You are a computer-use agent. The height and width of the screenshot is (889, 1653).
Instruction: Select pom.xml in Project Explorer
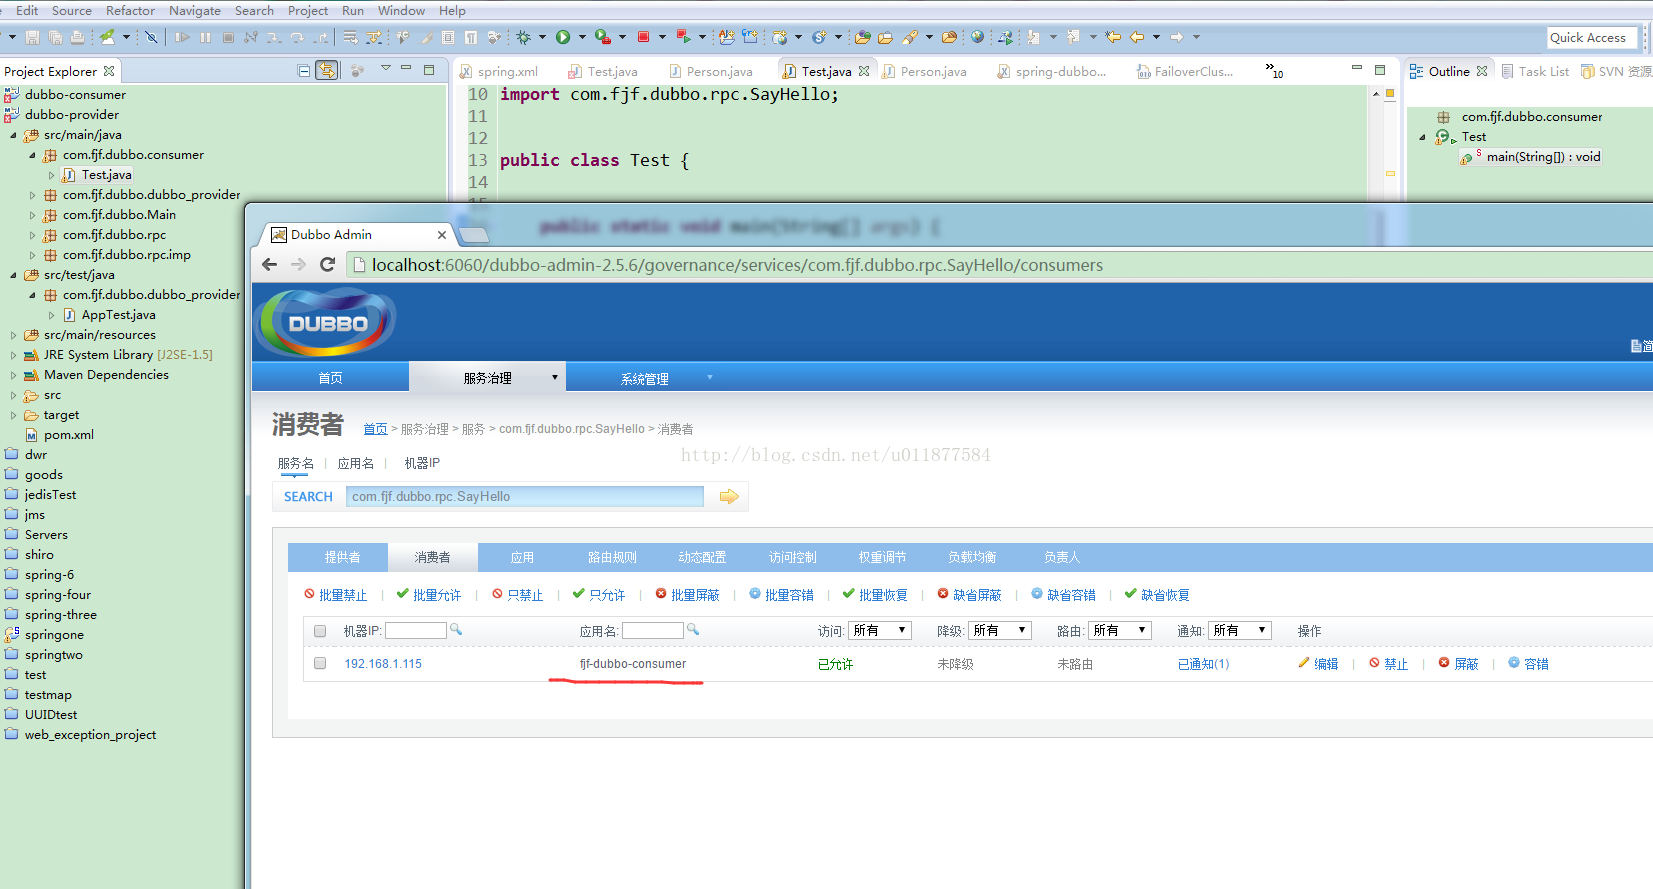(x=68, y=435)
